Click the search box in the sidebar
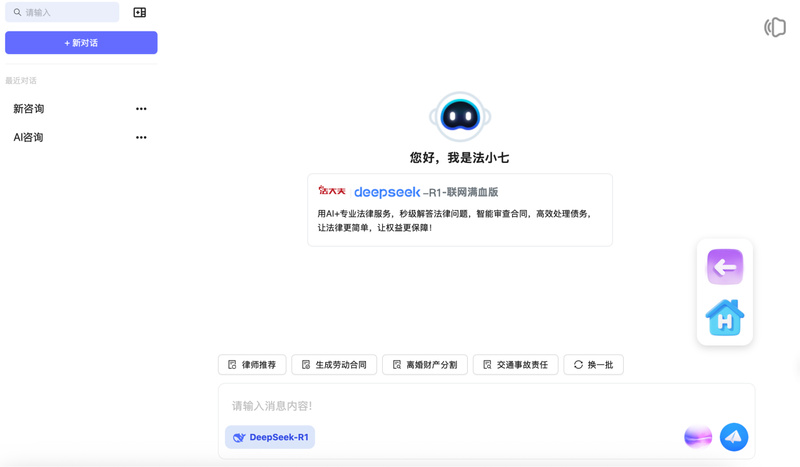The height and width of the screenshot is (467, 800). point(62,12)
